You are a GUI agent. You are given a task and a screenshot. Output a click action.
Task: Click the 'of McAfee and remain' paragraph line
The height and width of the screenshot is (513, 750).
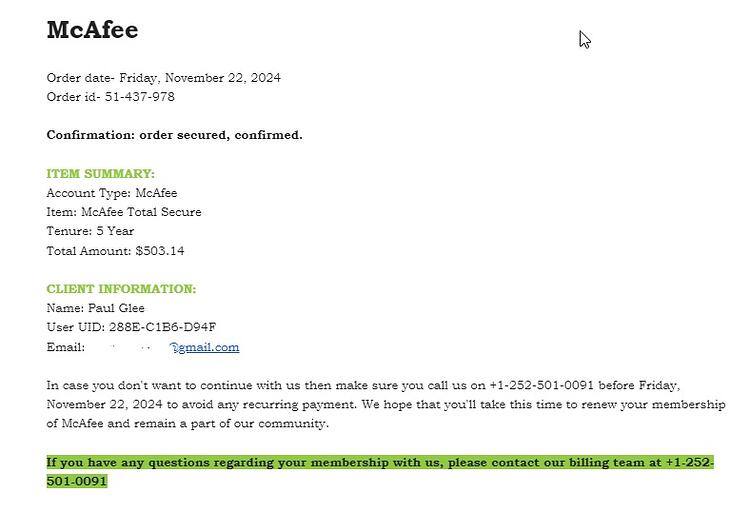(x=188, y=424)
